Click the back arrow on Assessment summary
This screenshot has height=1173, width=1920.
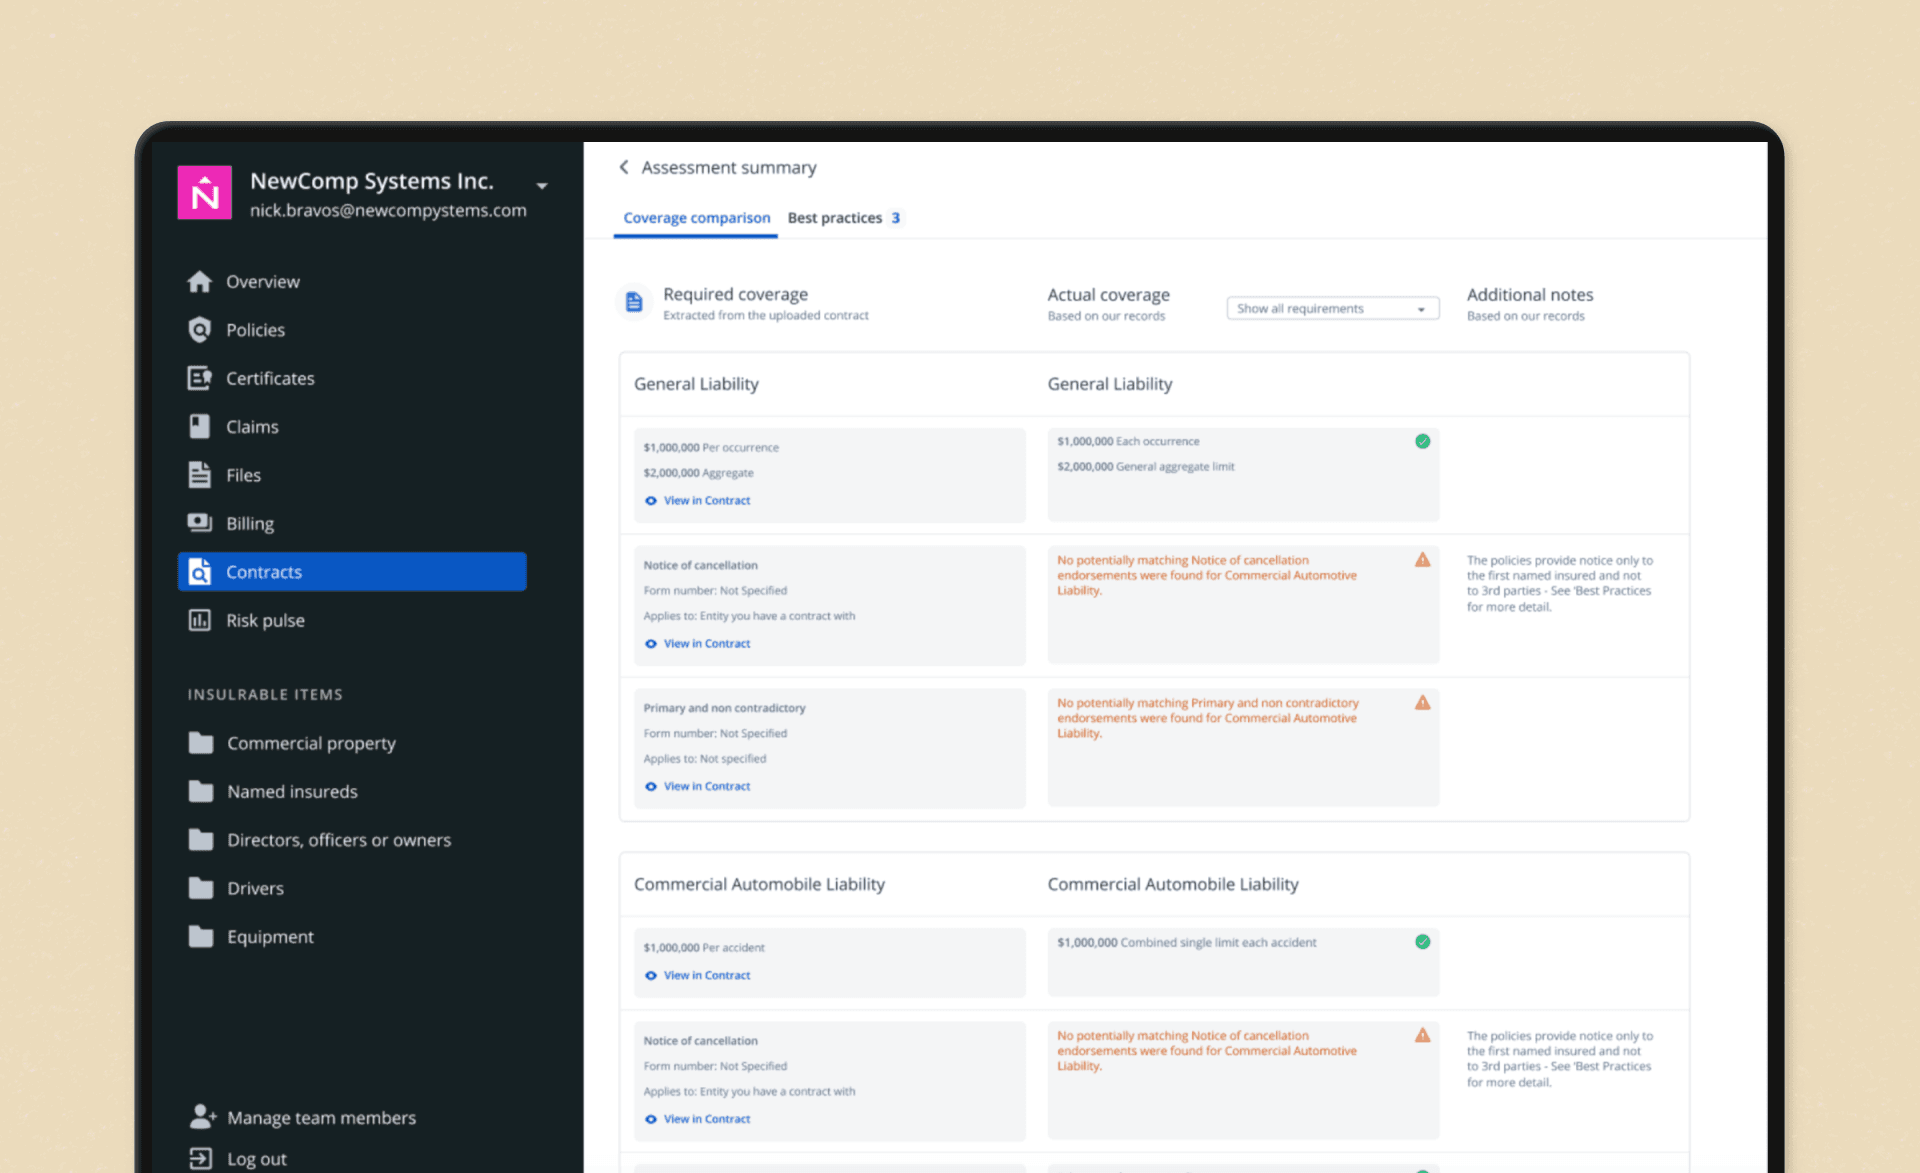point(623,167)
